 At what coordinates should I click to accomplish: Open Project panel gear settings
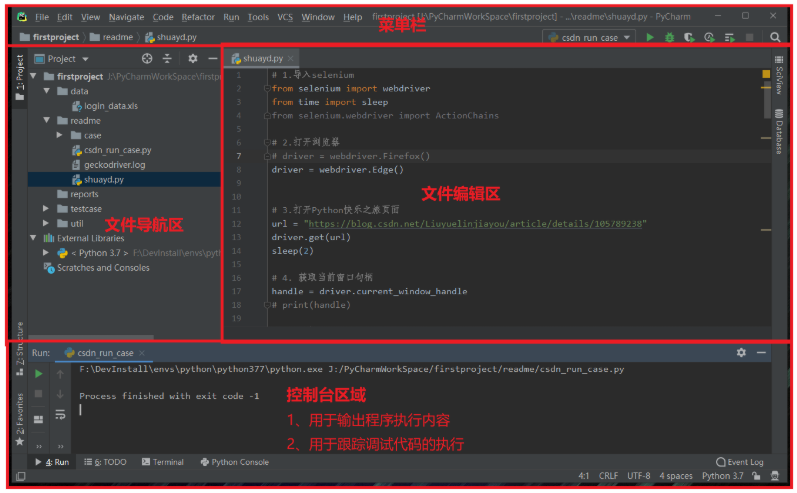[x=193, y=59]
